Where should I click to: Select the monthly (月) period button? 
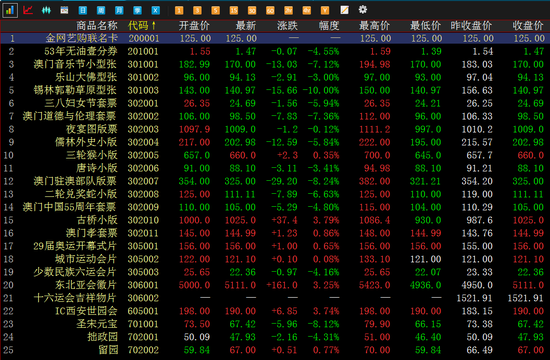tap(119, 10)
